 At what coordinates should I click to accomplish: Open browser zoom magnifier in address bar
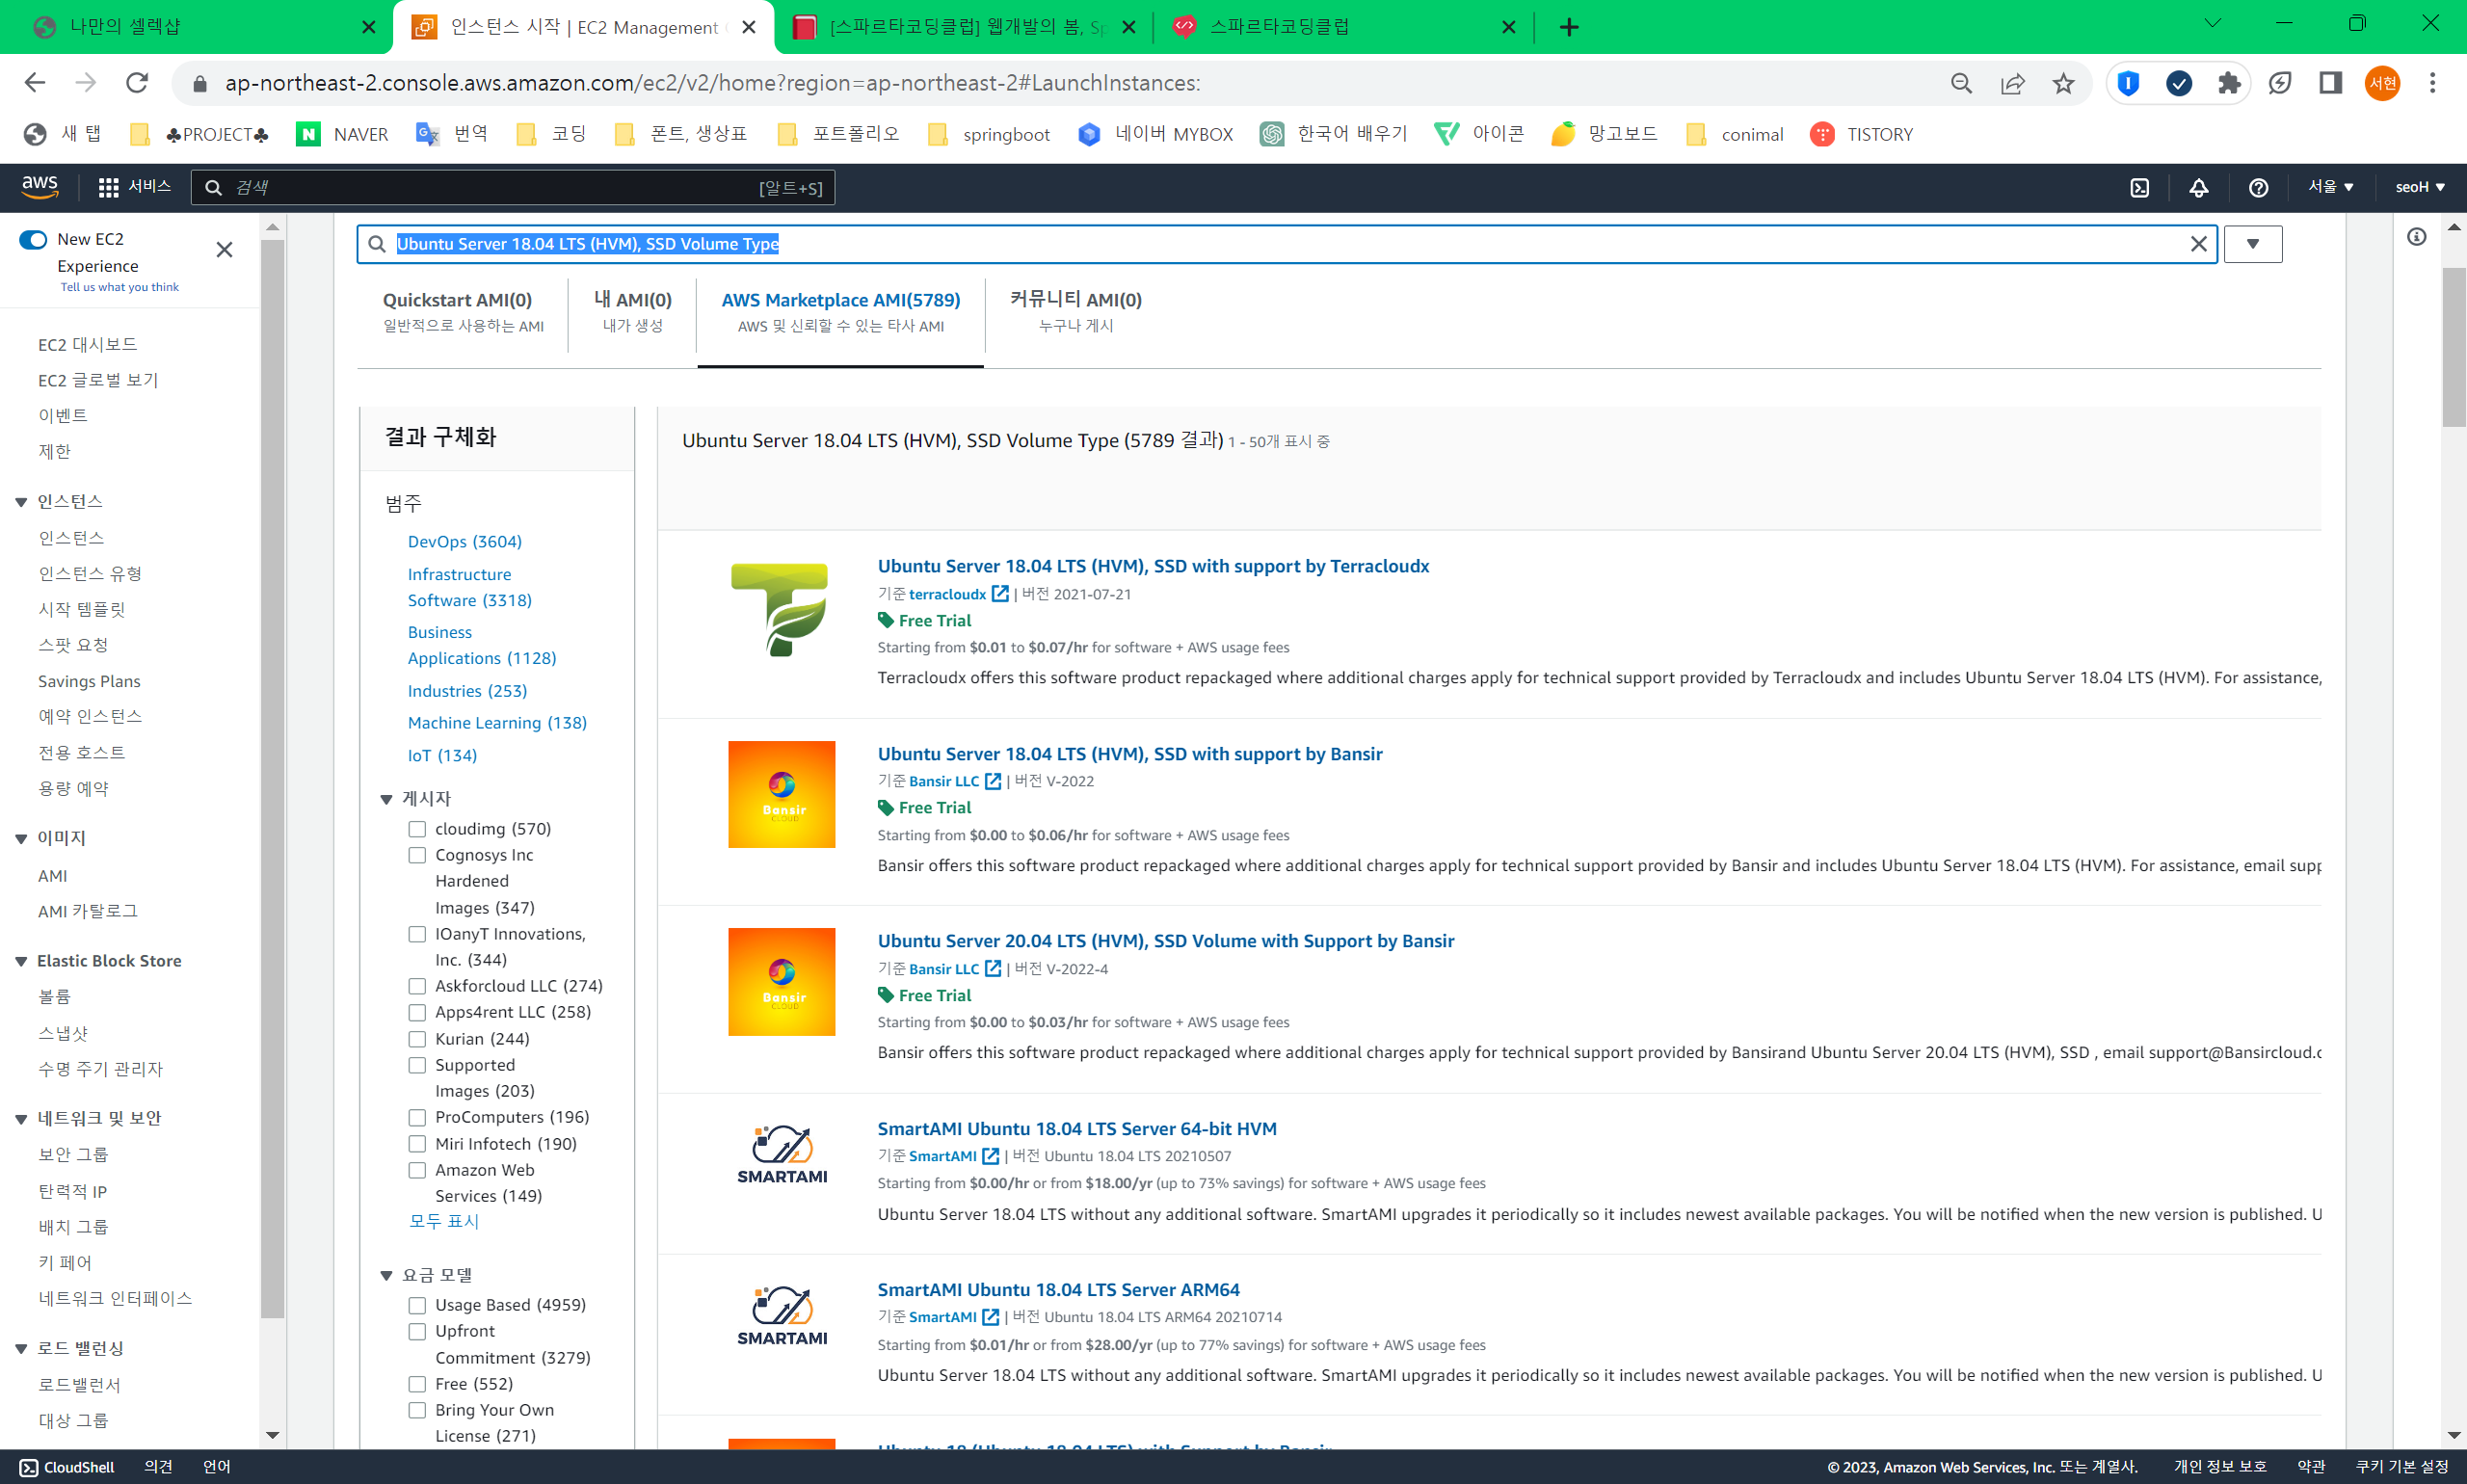point(1961,84)
